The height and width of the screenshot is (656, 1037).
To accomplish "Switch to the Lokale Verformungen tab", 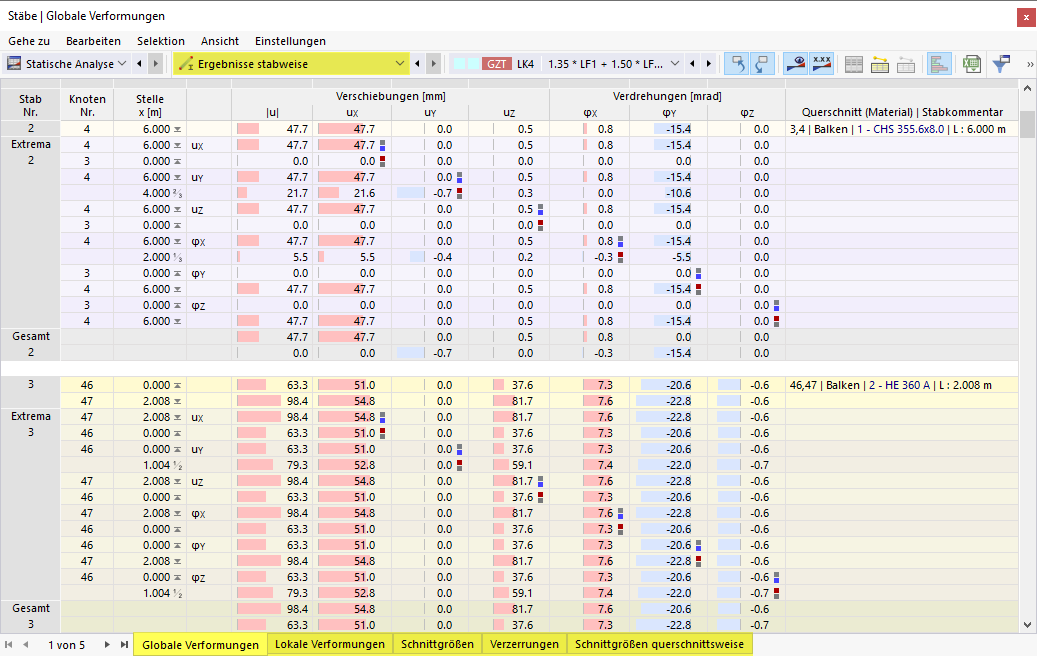I will 330,644.
